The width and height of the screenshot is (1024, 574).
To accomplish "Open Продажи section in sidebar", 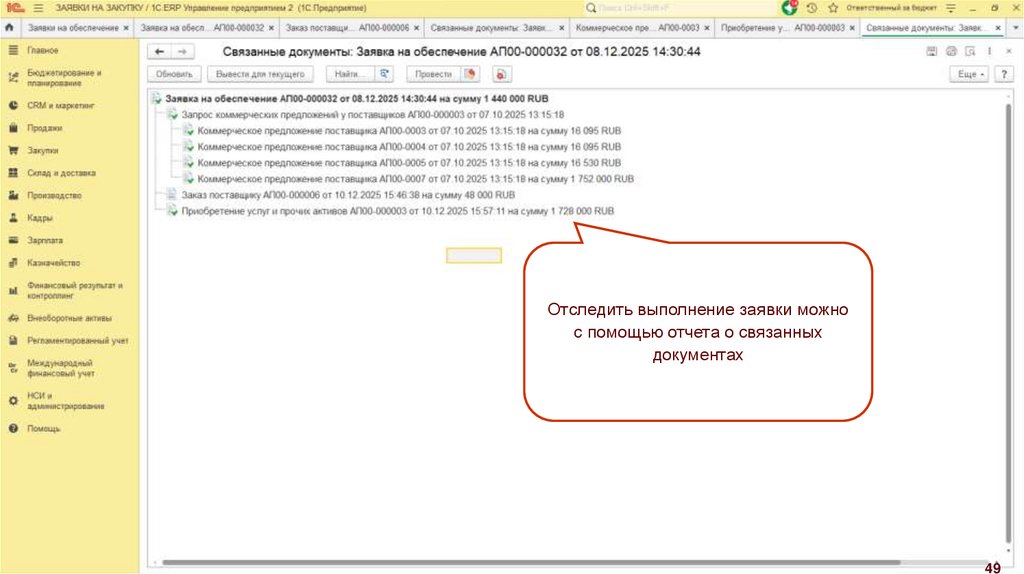I will tap(44, 128).
